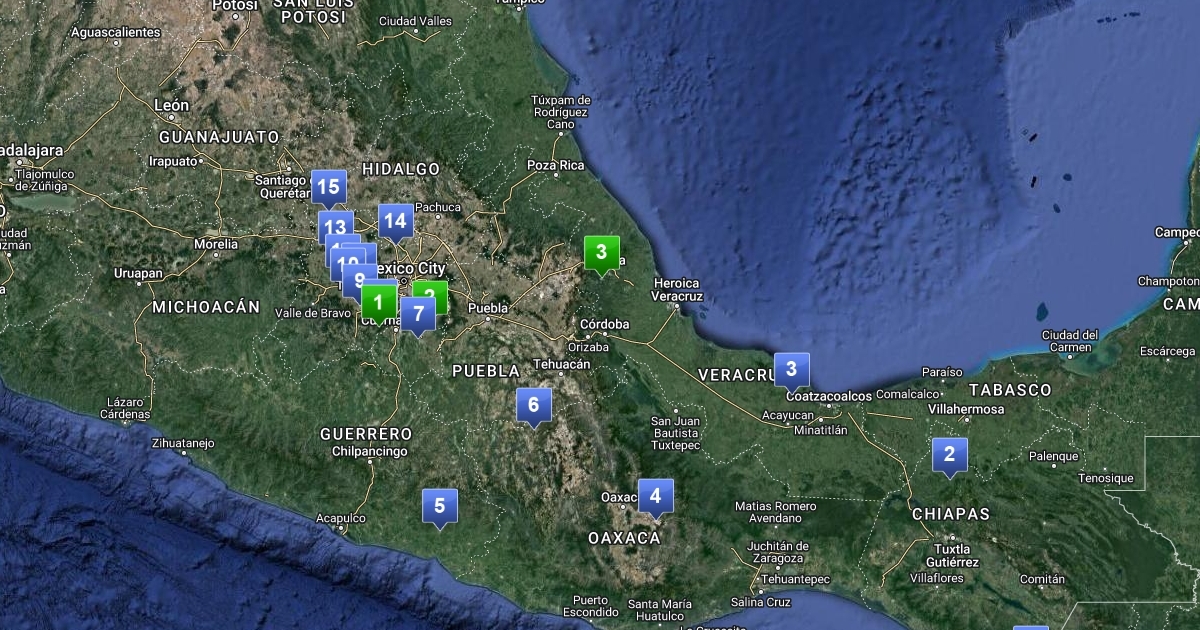The width and height of the screenshot is (1200, 630).
Task: Click the Juchitán de Zaragoza label
Action: point(776,552)
